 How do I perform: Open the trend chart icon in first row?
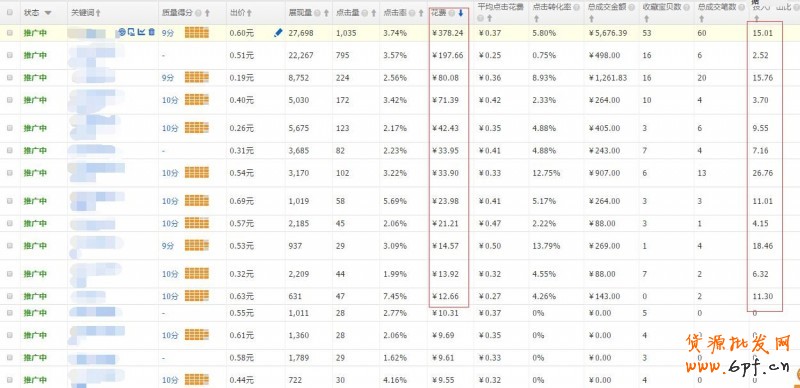click(141, 32)
